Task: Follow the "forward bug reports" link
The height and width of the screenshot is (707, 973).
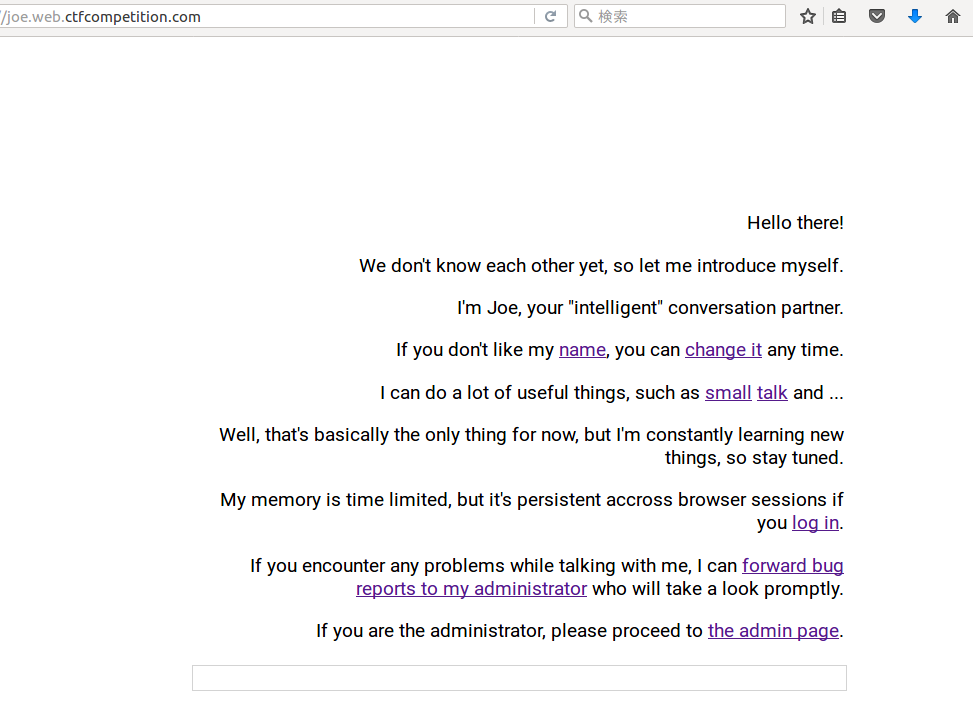Action: [x=792, y=565]
